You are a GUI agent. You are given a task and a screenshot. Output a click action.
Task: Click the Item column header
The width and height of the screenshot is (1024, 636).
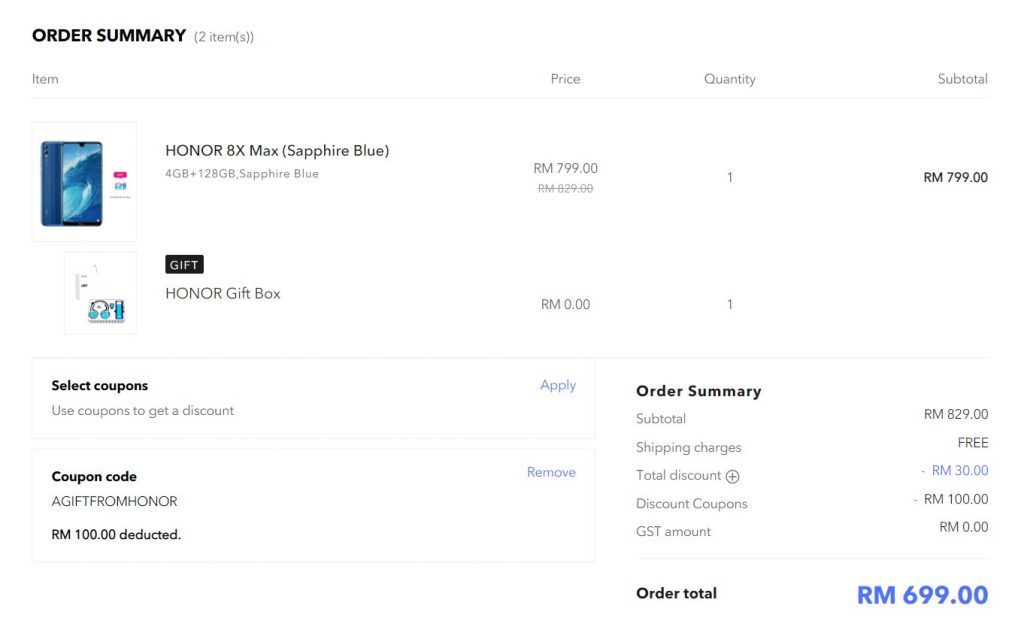pyautogui.click(x=45, y=79)
